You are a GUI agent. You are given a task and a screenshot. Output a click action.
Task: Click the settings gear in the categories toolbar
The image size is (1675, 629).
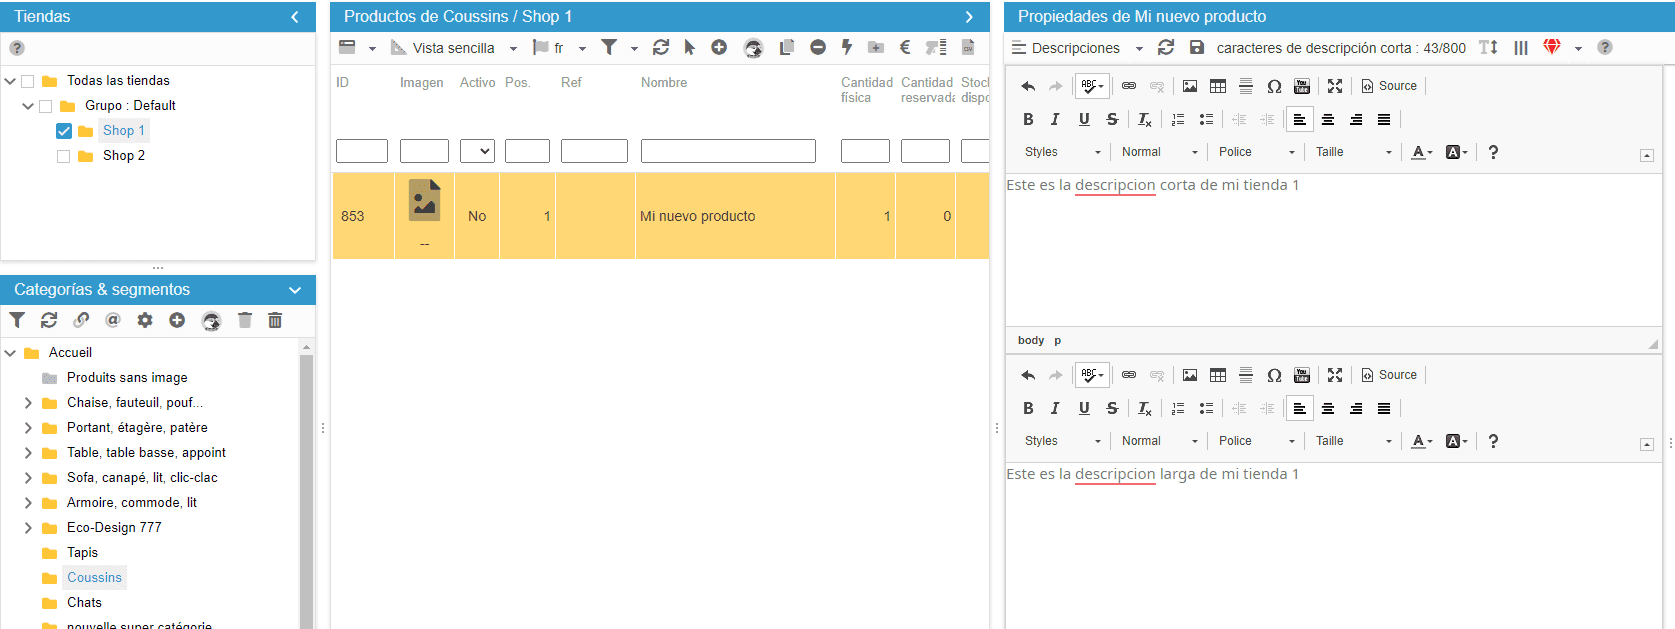[x=145, y=320]
